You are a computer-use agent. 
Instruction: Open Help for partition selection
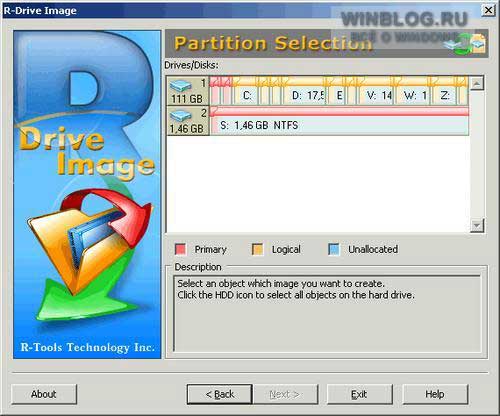click(x=435, y=394)
